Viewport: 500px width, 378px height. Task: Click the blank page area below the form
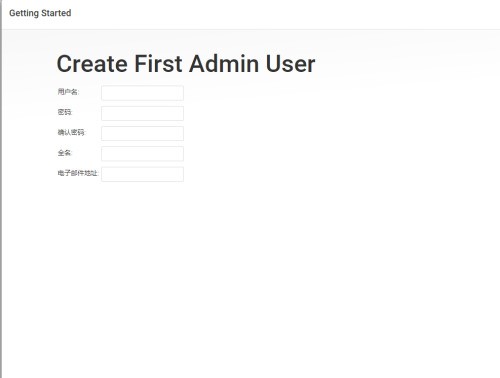coord(250,280)
